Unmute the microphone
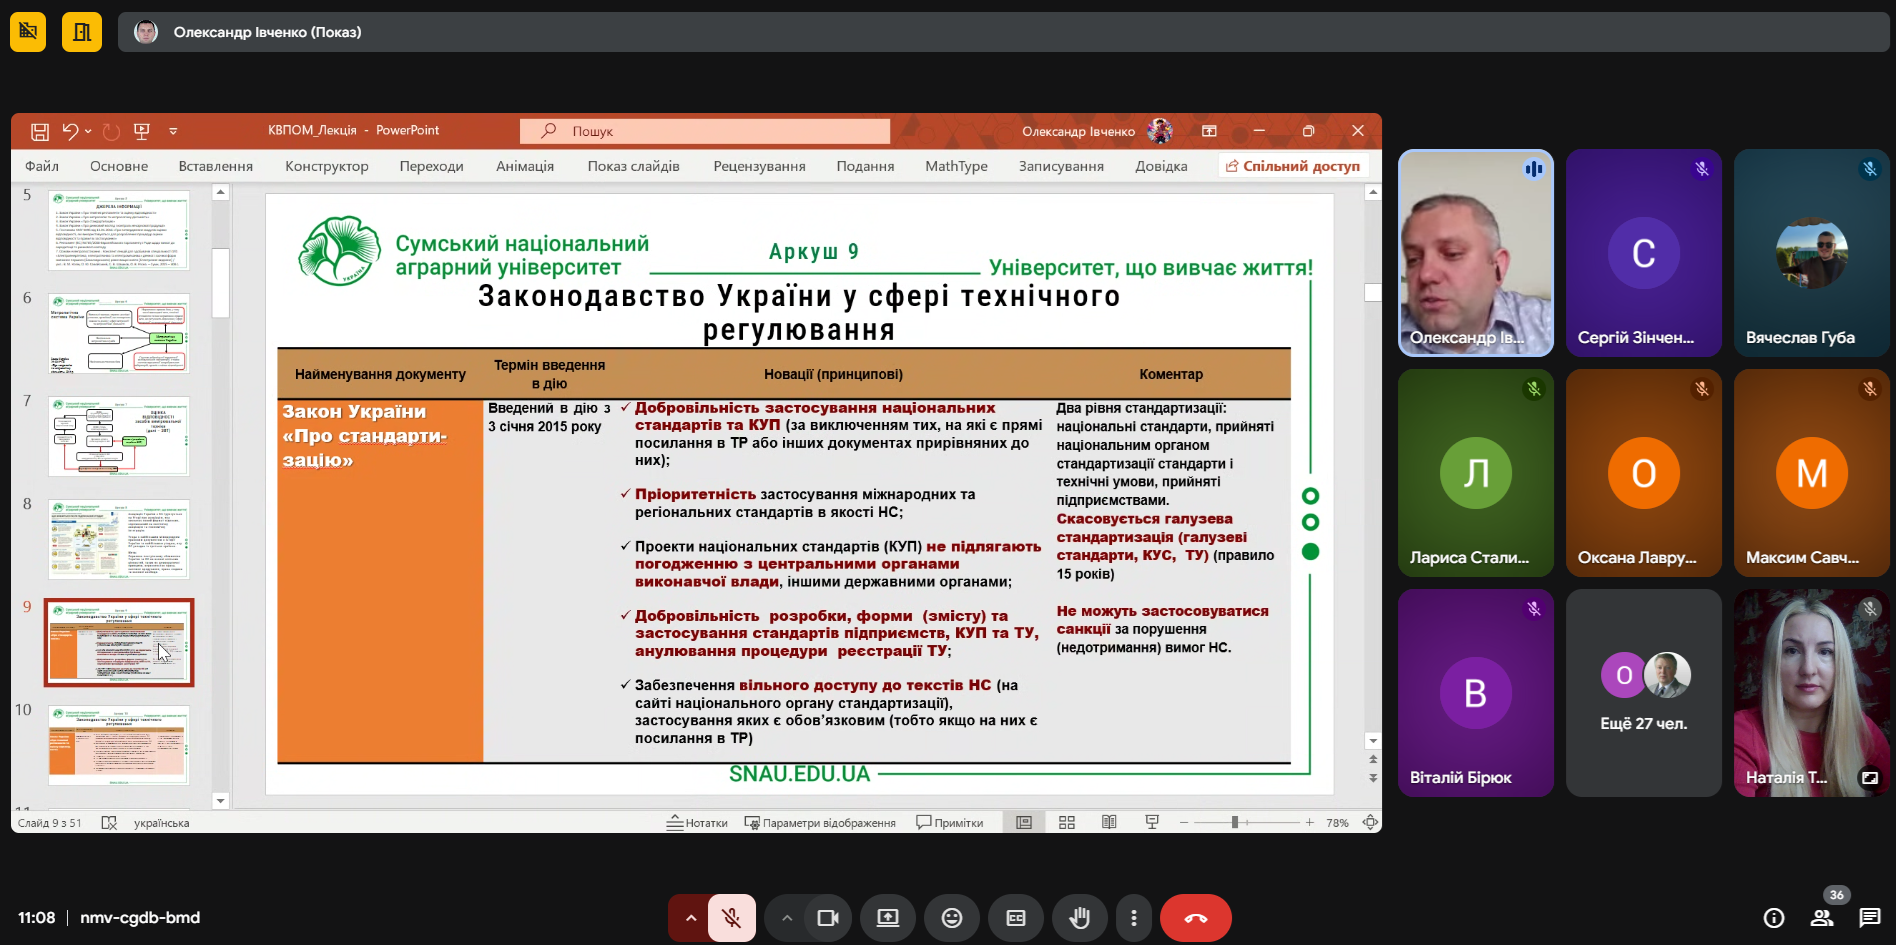Viewport: 1896px width, 945px height. [732, 918]
